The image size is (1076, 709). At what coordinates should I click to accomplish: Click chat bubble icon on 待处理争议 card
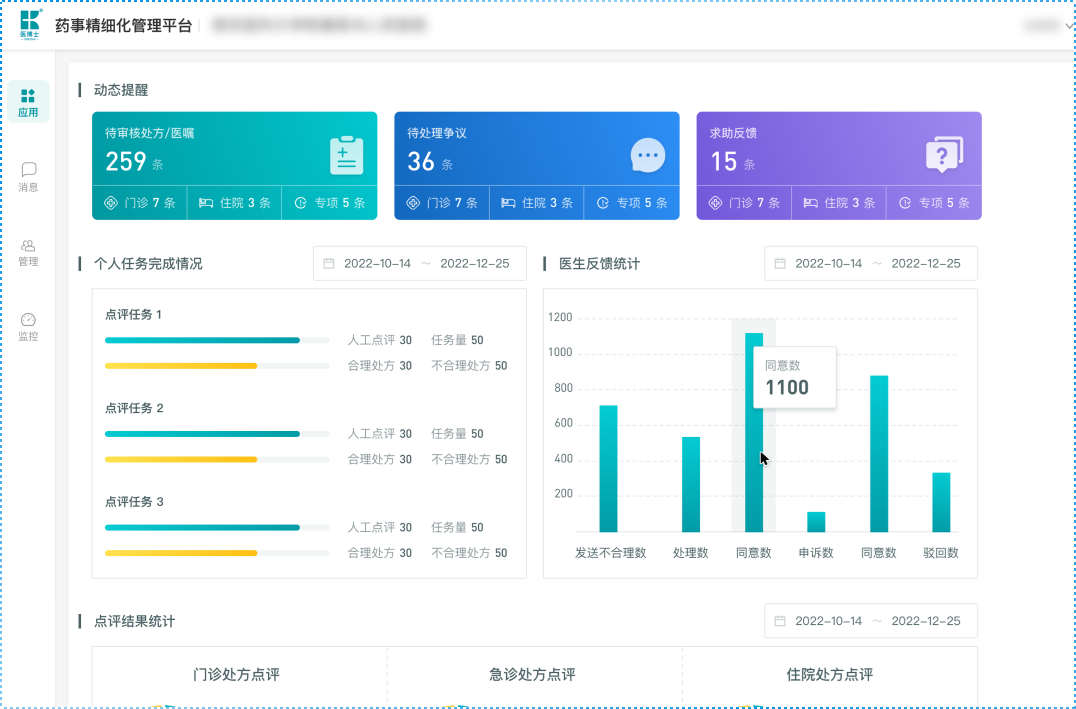tap(648, 155)
